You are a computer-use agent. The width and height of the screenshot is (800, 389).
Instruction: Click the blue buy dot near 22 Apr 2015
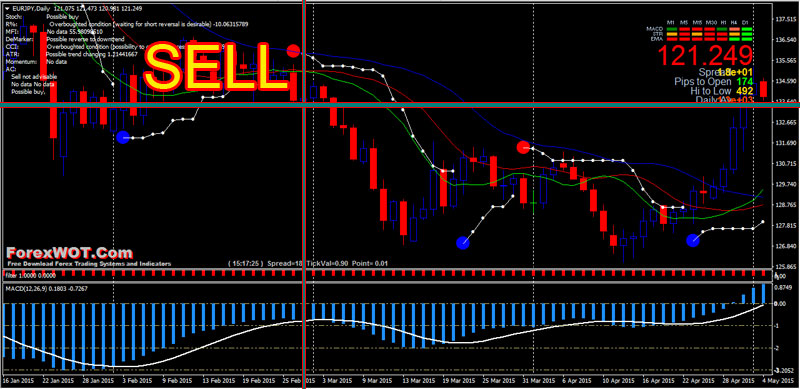[692, 239]
